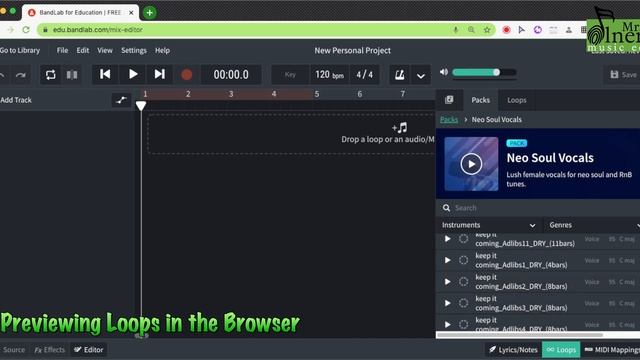Favorite the Adlibs2_DRY_(8bars) loop circle

coord(463,282)
